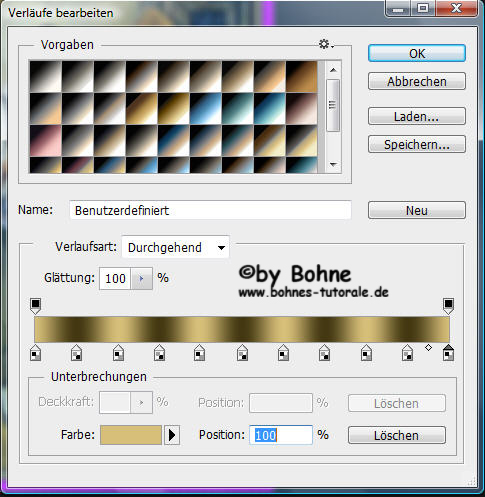Open the Farbe flyout arrow menu
The width and height of the screenshot is (485, 497).
click(x=172, y=435)
